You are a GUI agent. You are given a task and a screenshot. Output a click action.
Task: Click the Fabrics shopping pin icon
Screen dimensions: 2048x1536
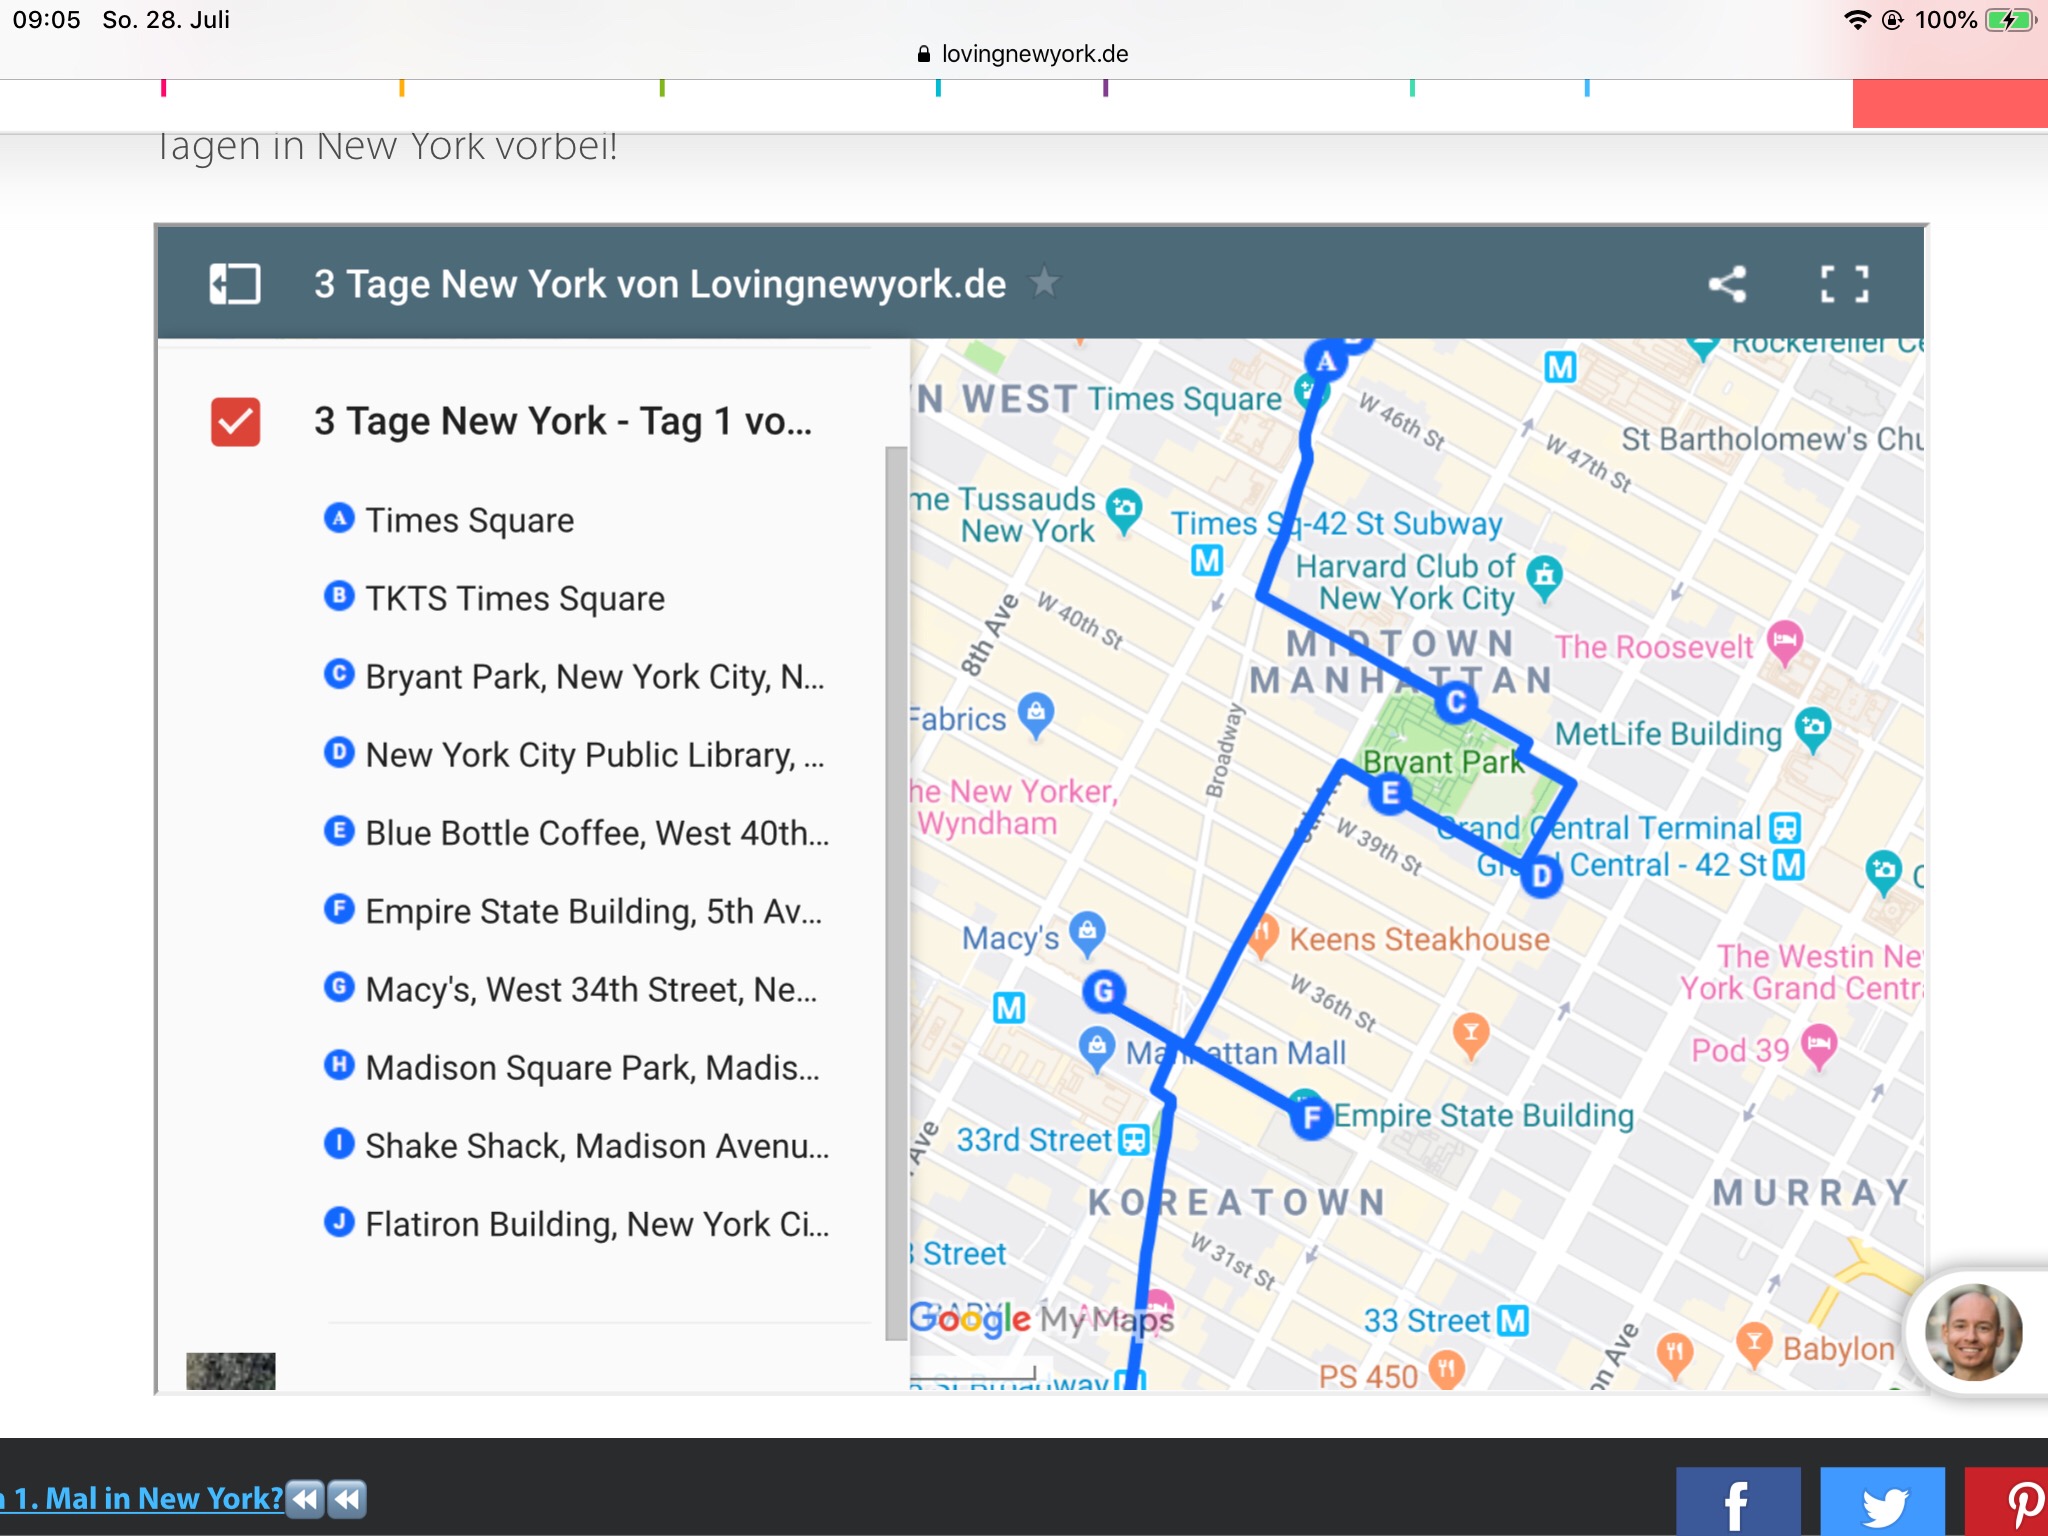pos(1036,715)
